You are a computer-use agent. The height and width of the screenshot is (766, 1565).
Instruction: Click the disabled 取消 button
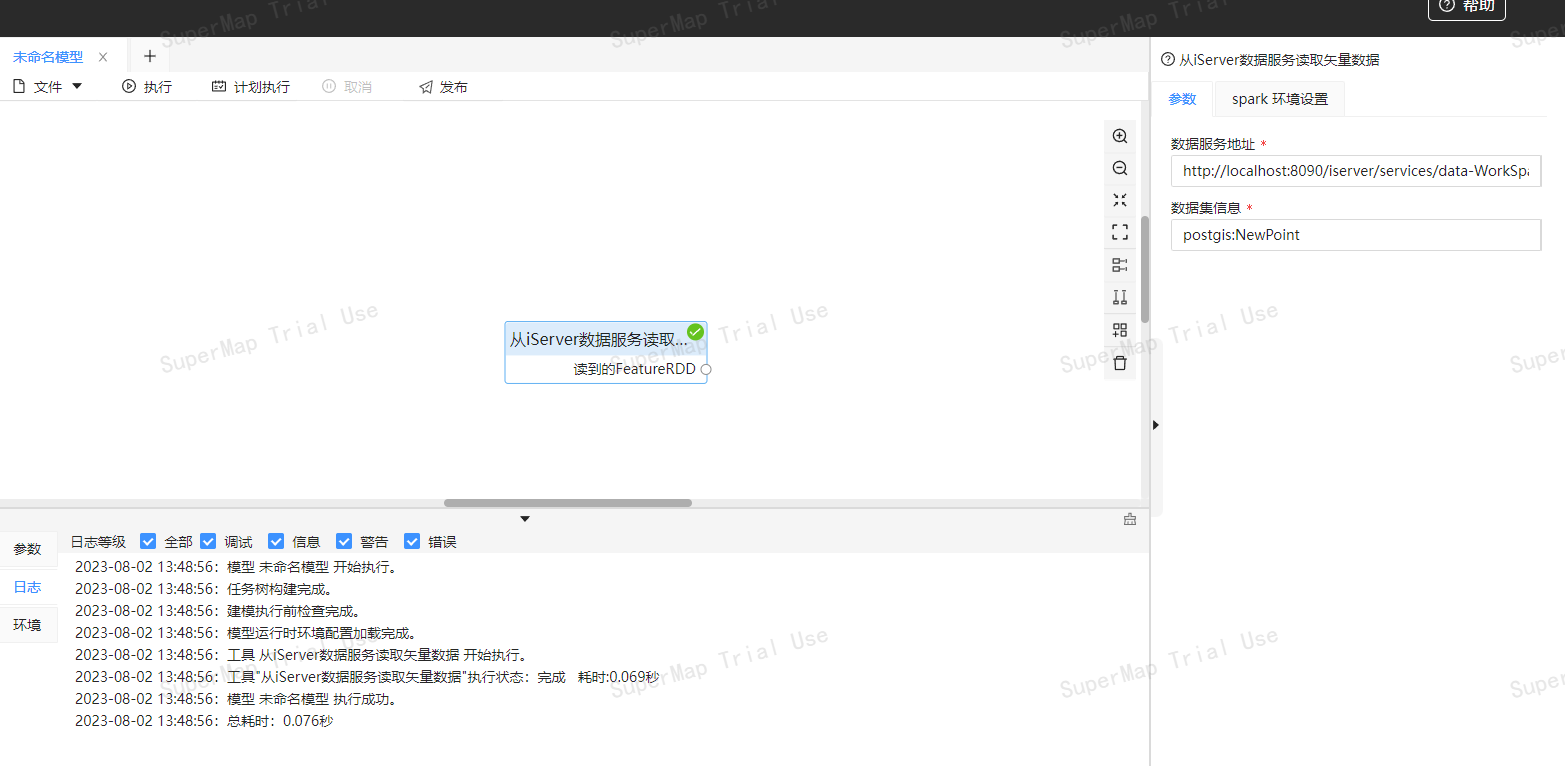point(347,87)
